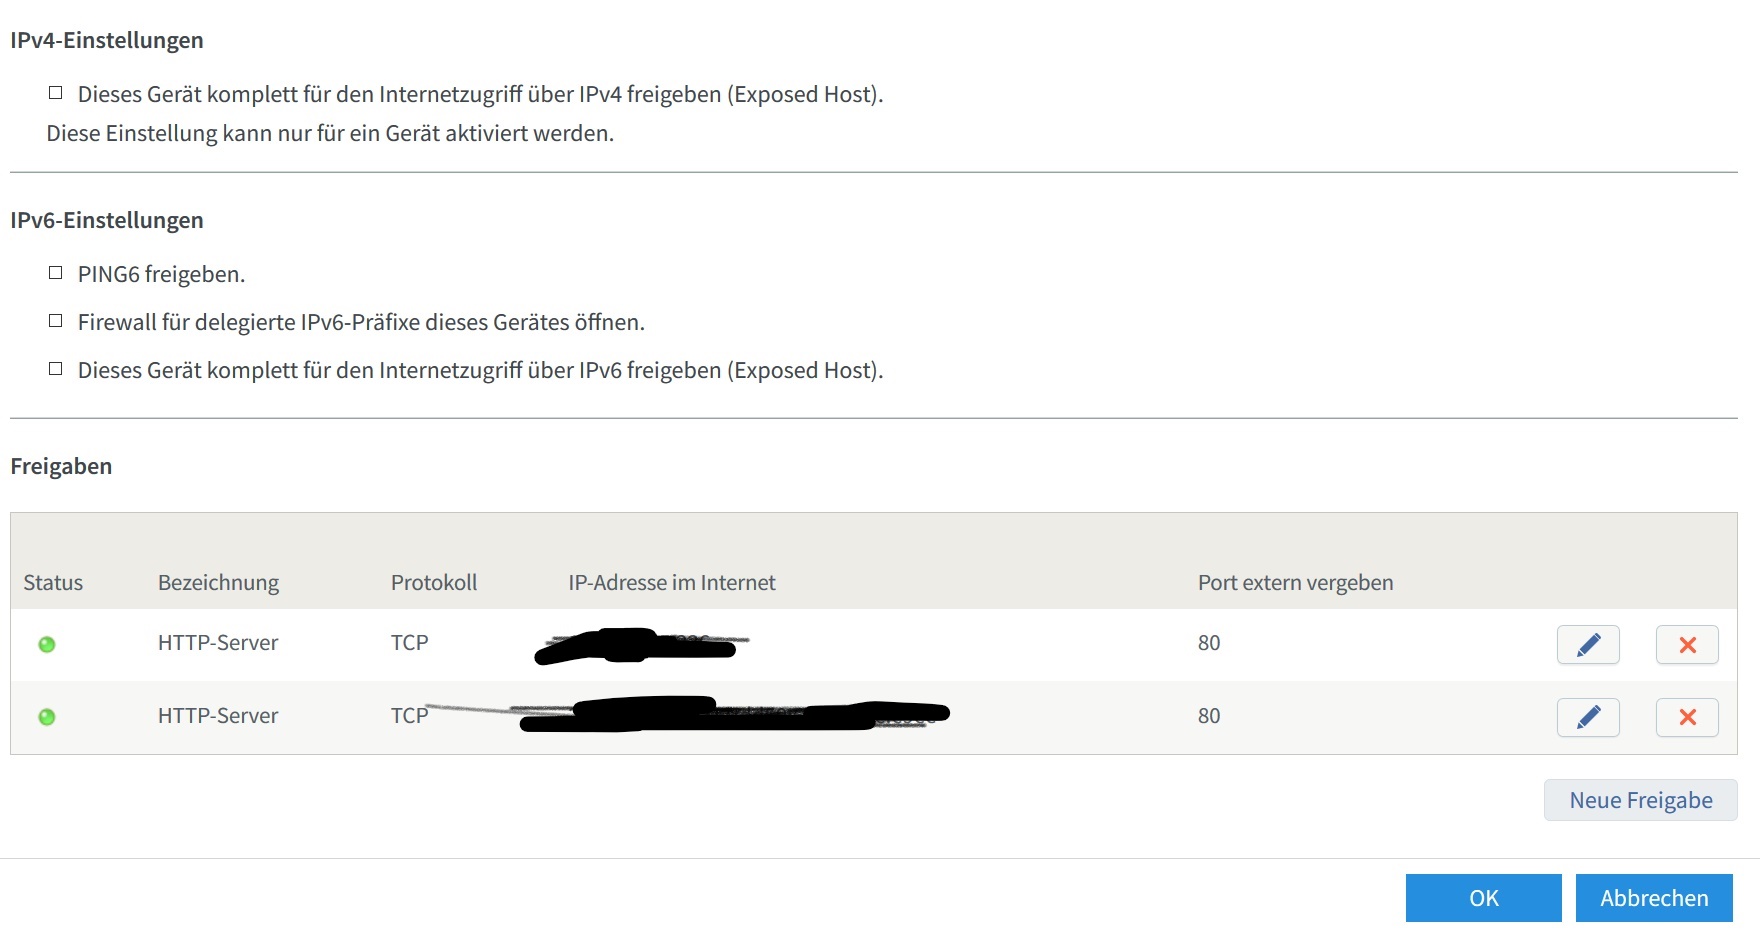Click the IP-Adresse im Internet header
The height and width of the screenshot is (932, 1760).
pyautogui.click(x=671, y=583)
